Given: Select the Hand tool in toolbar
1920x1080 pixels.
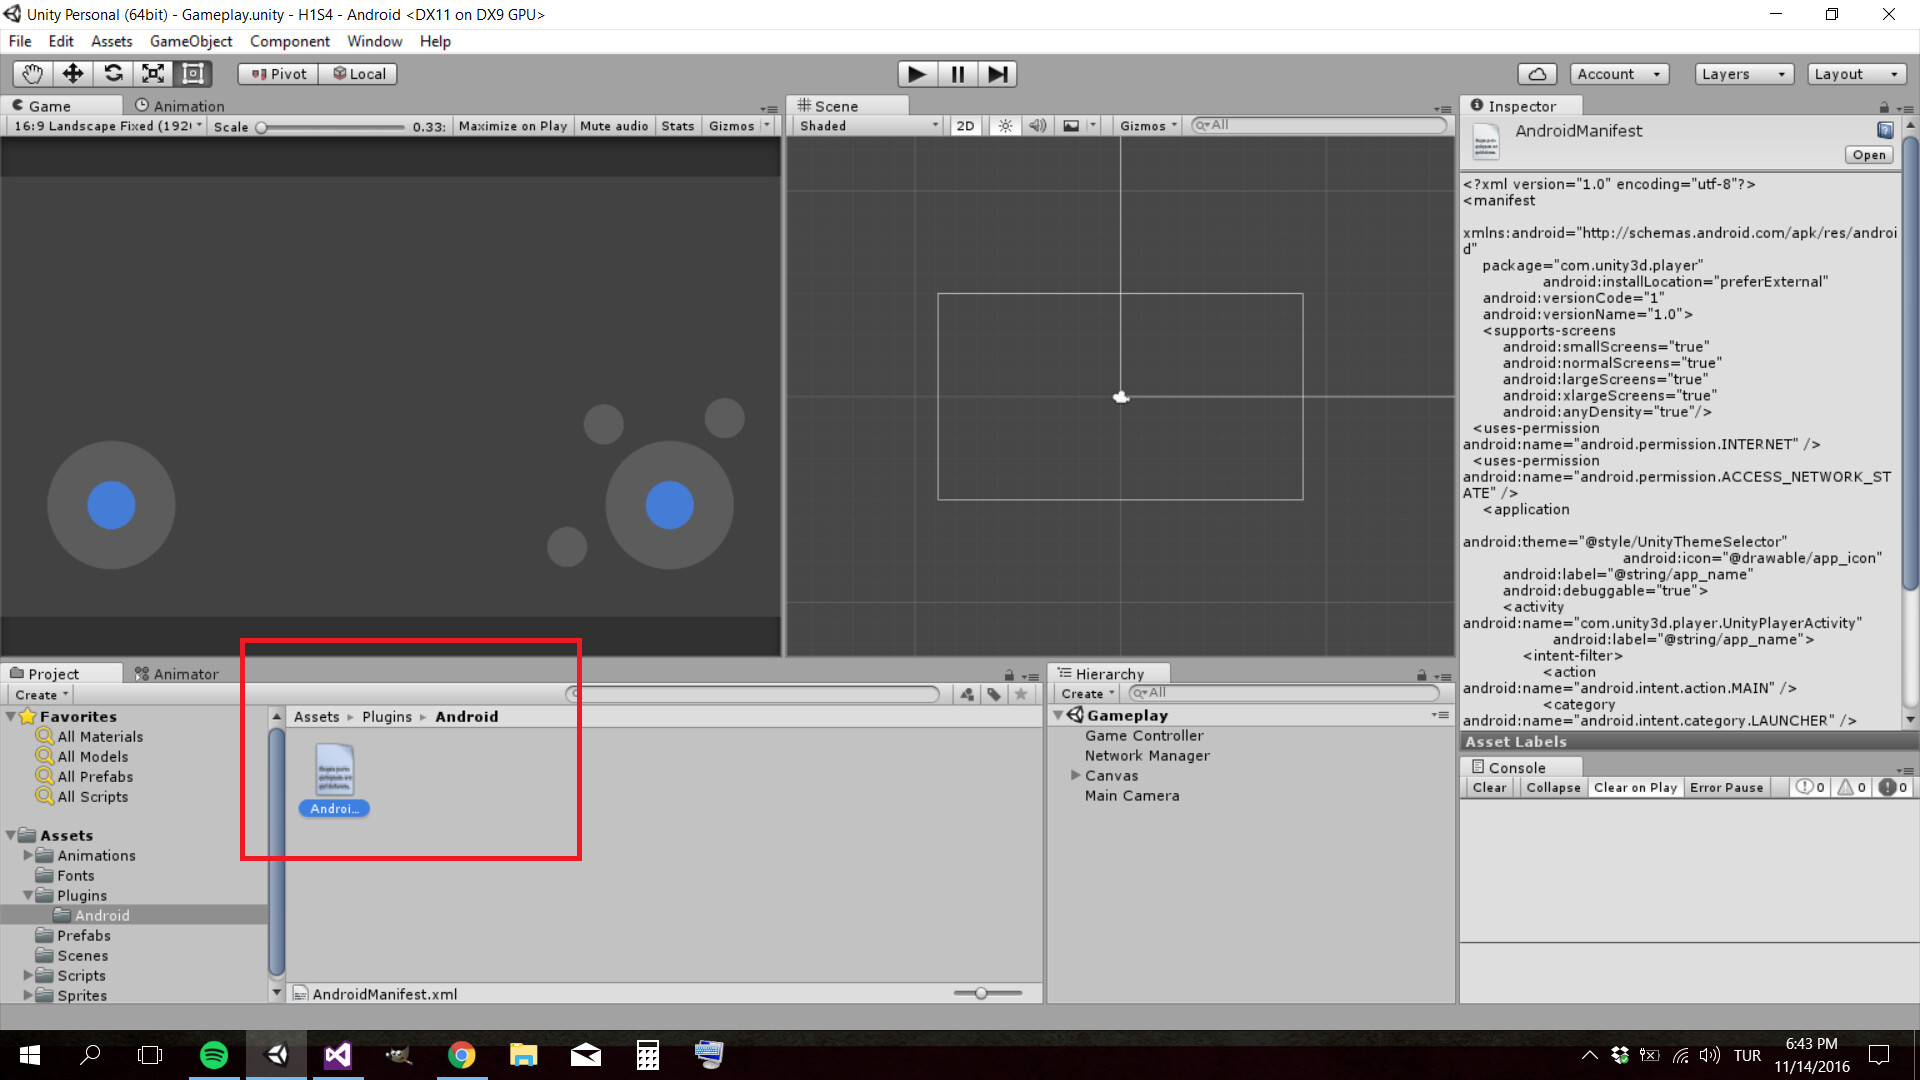Looking at the screenshot, I should coord(31,73).
